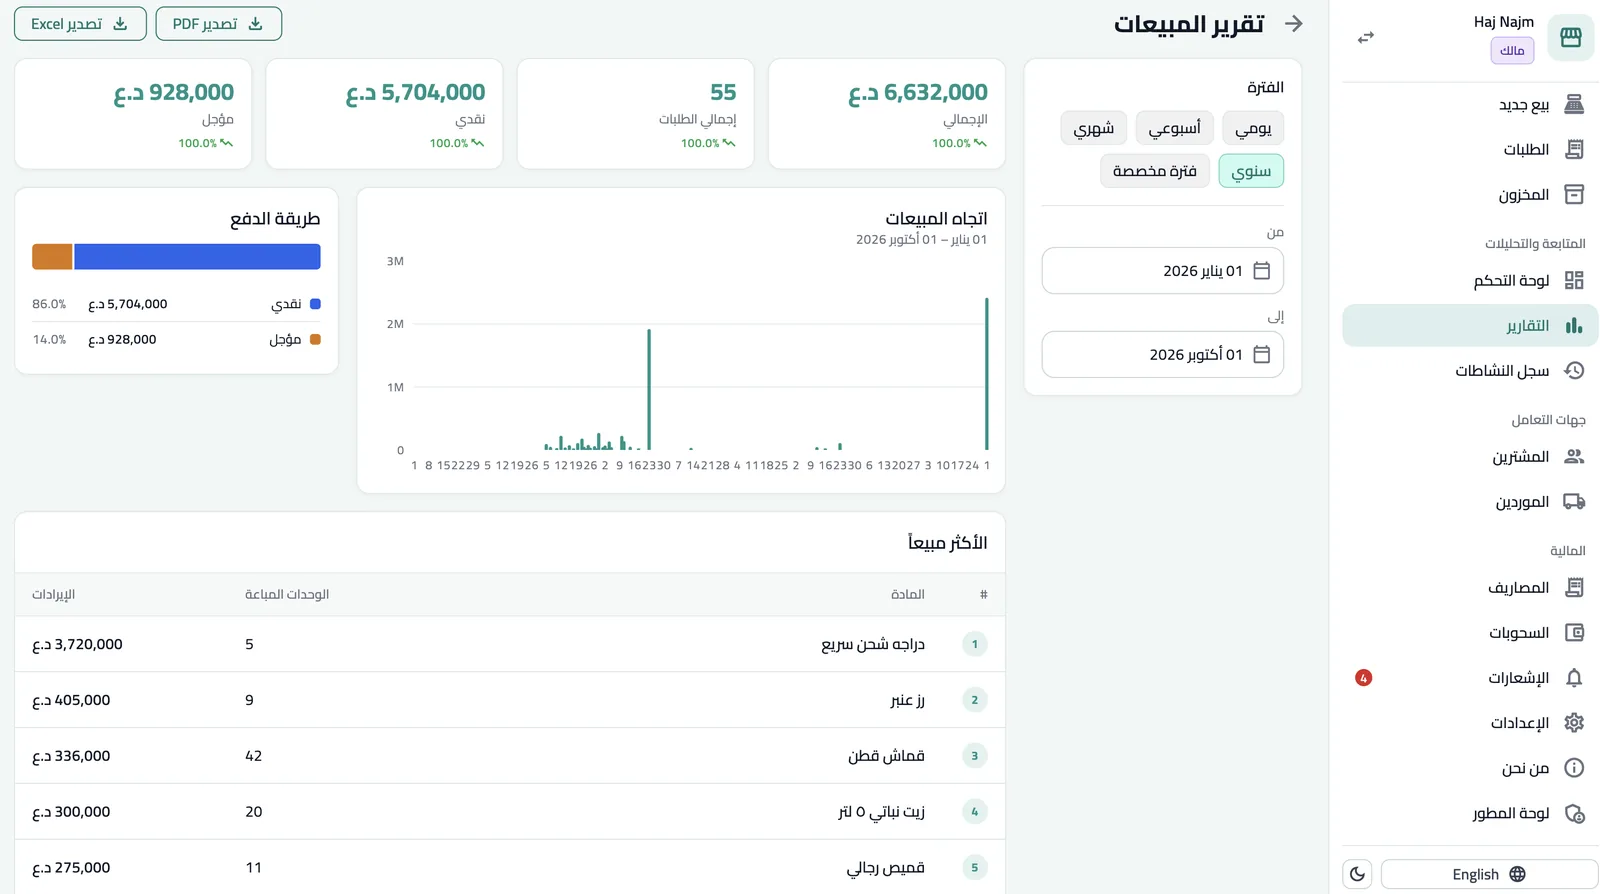1600x894 pixels.
Task: Open the inventory box icon
Action: click(1574, 194)
